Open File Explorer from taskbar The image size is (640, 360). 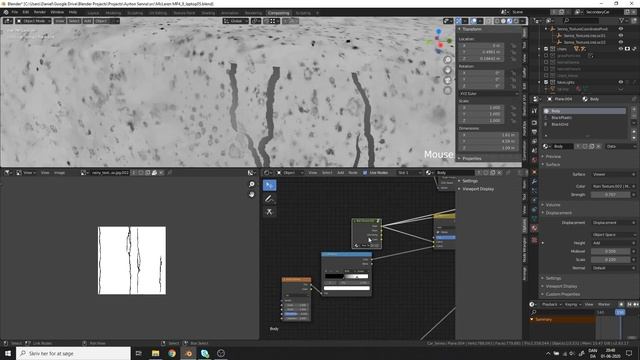(156, 353)
